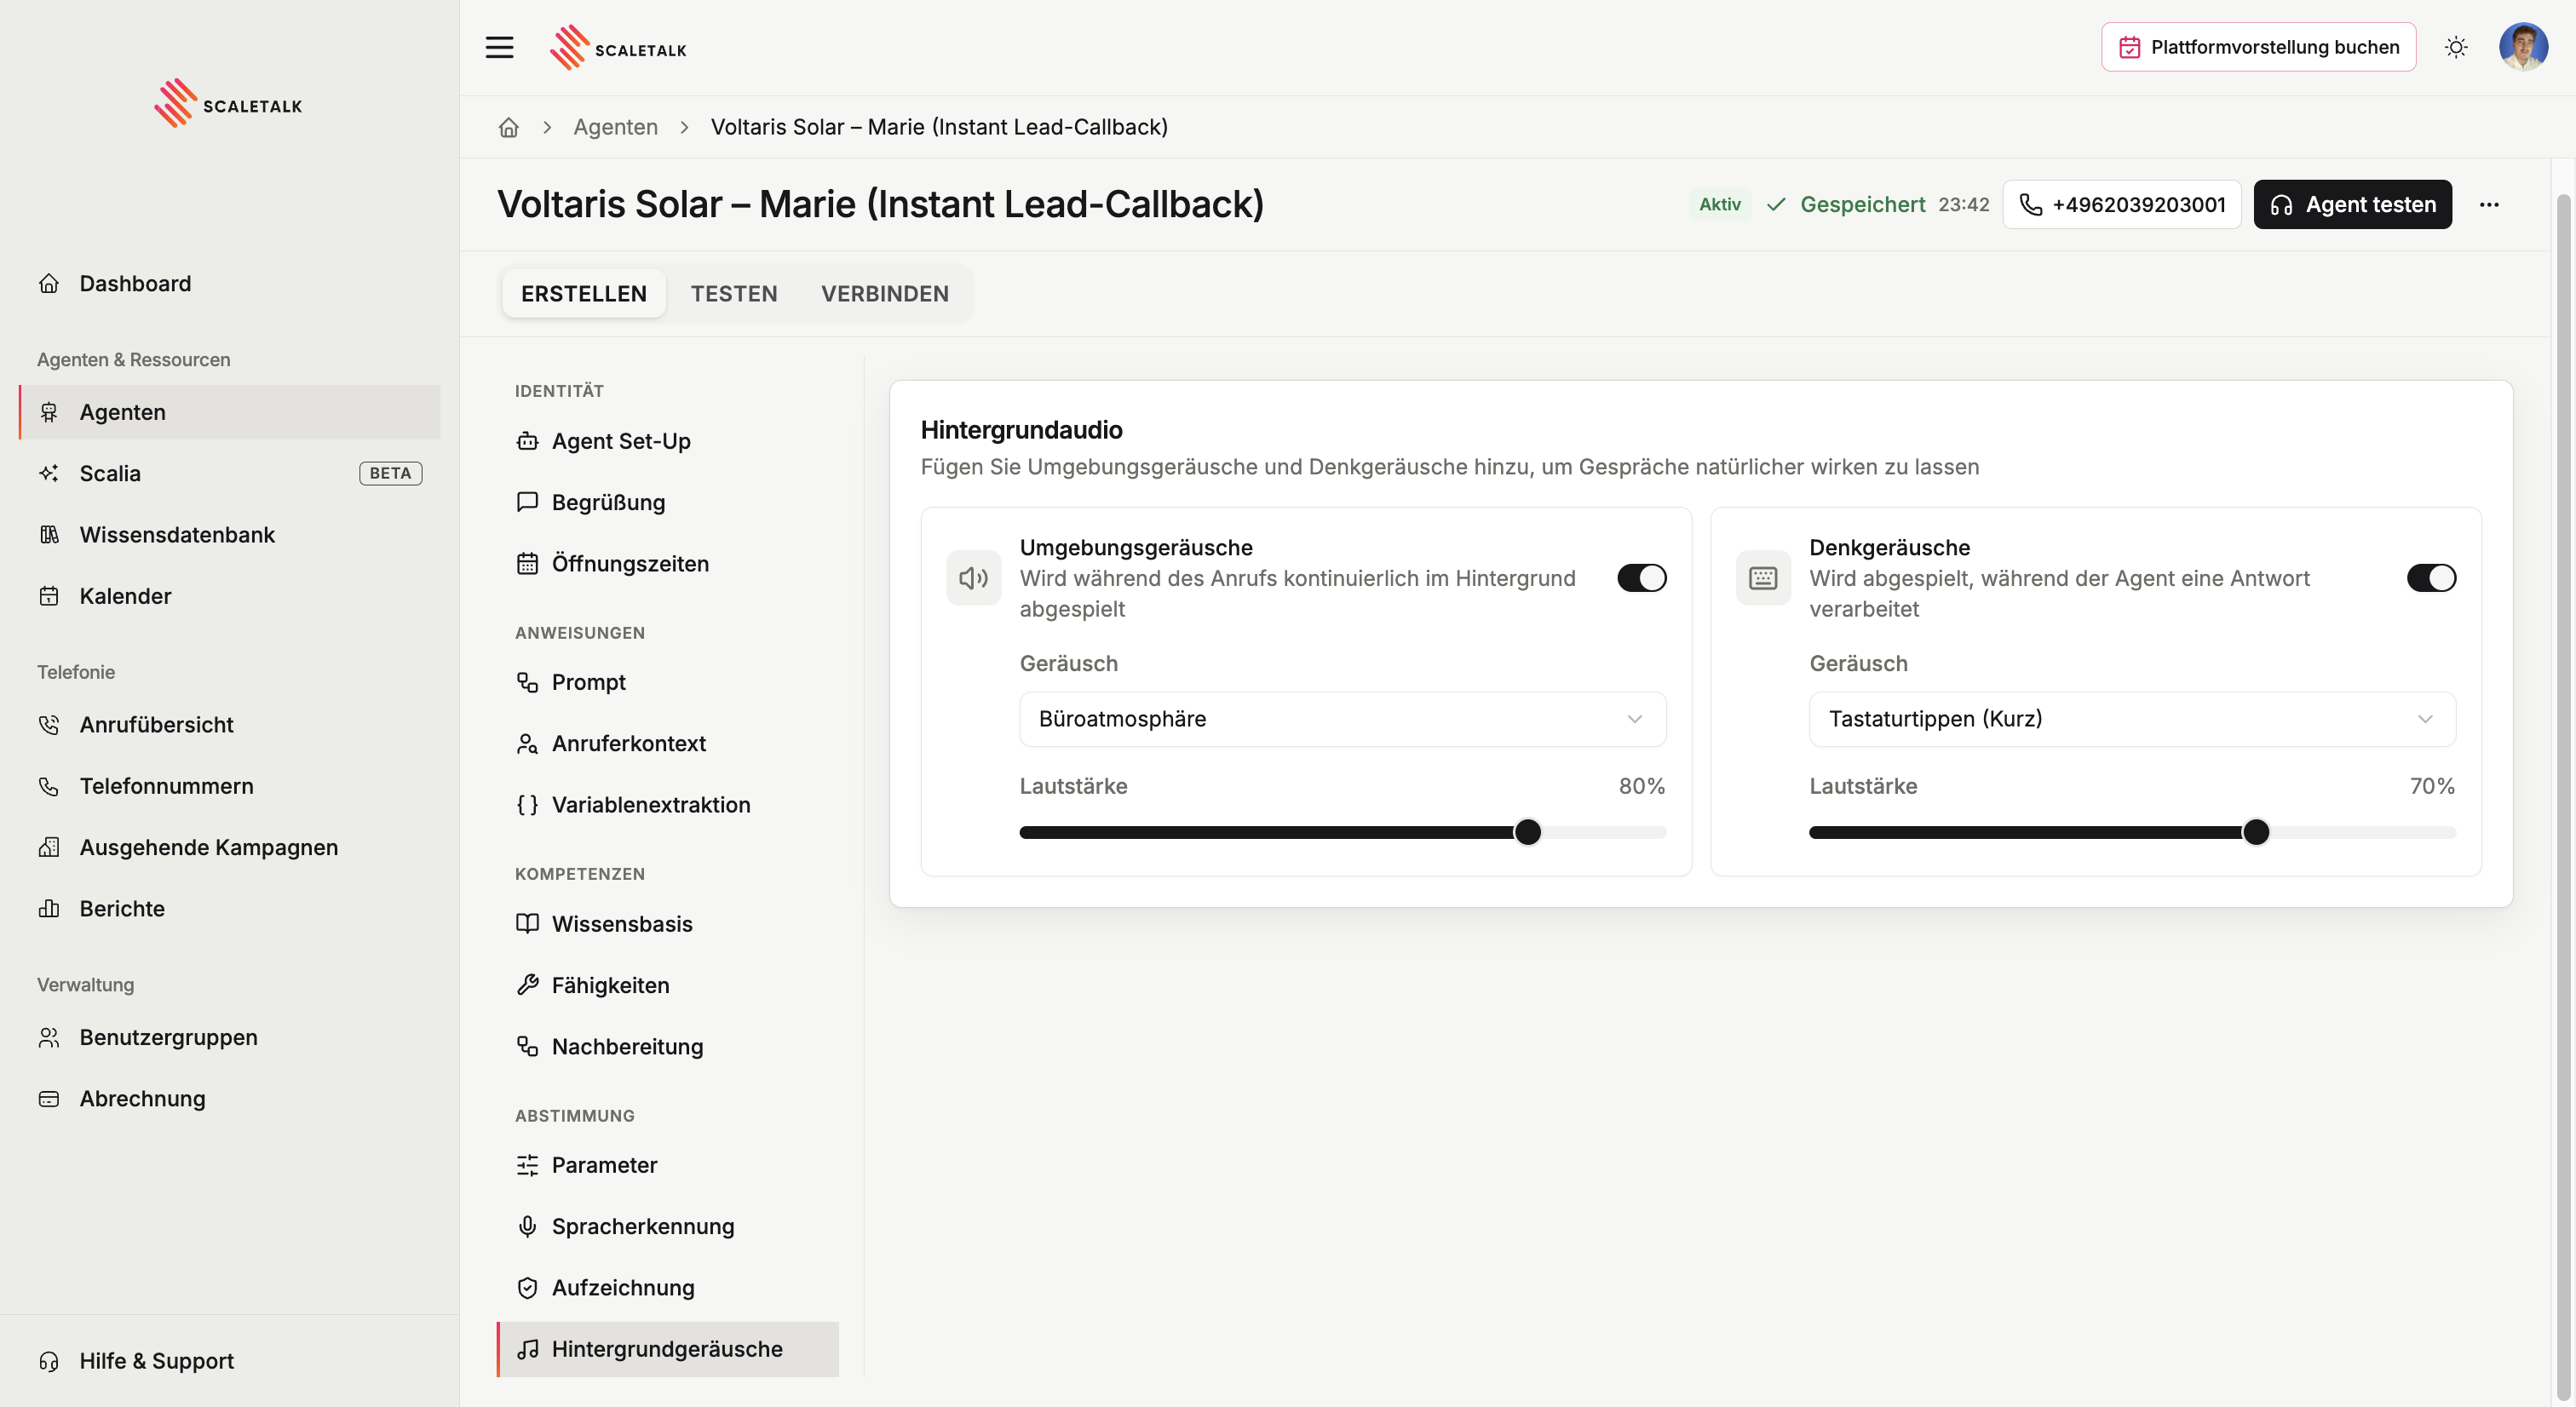This screenshot has width=2576, height=1407.
Task: Click the Agent Set-Up bot icon
Action: click(527, 441)
